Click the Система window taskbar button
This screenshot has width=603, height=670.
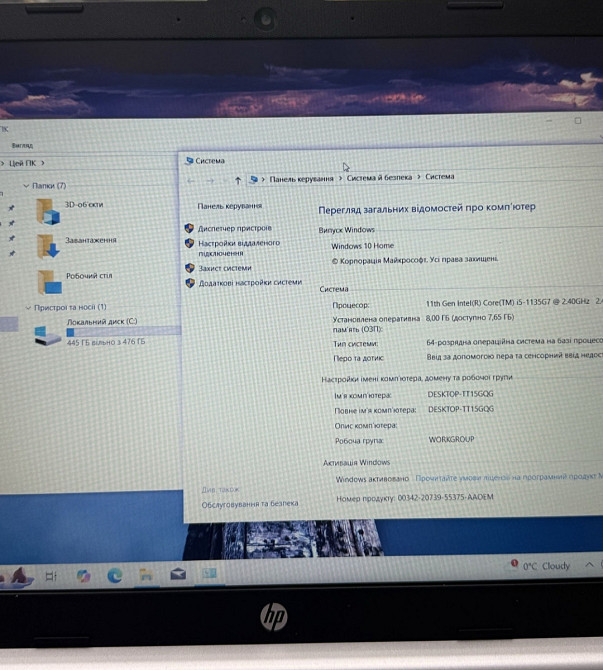click(209, 573)
